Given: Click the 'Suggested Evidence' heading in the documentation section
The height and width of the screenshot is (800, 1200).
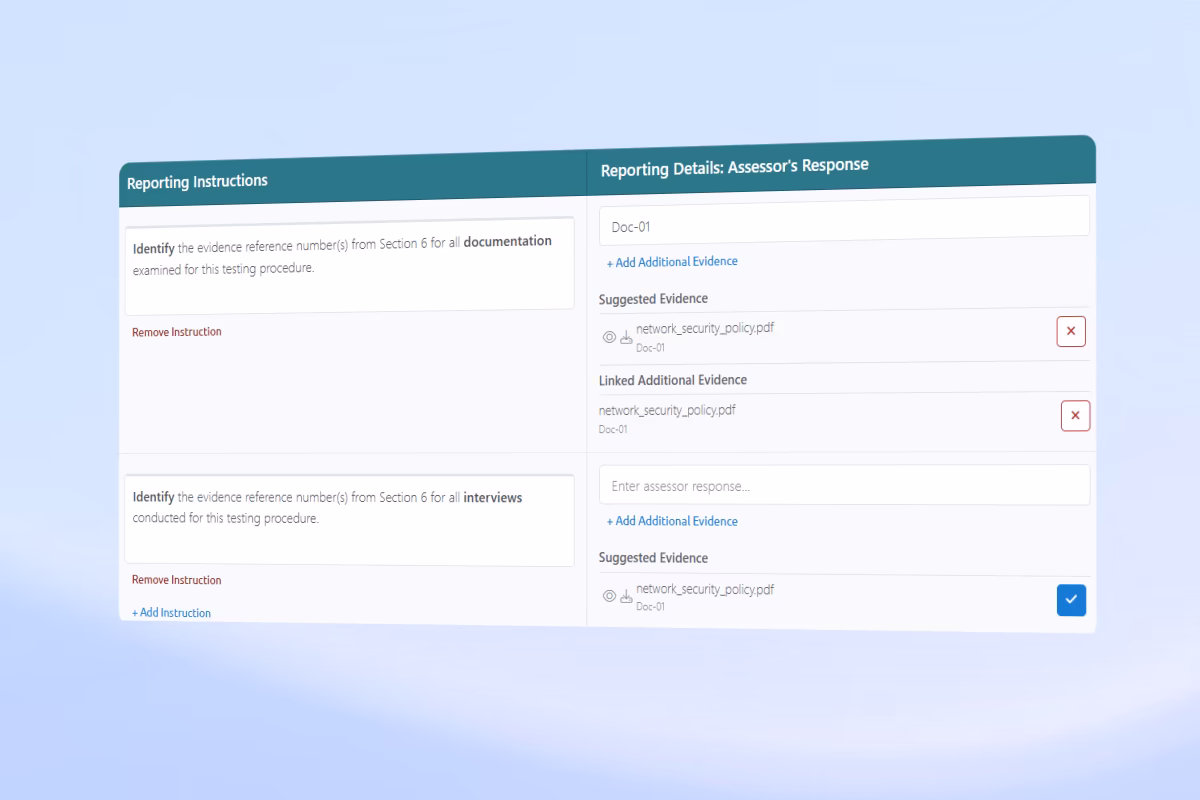Looking at the screenshot, I should (653, 299).
